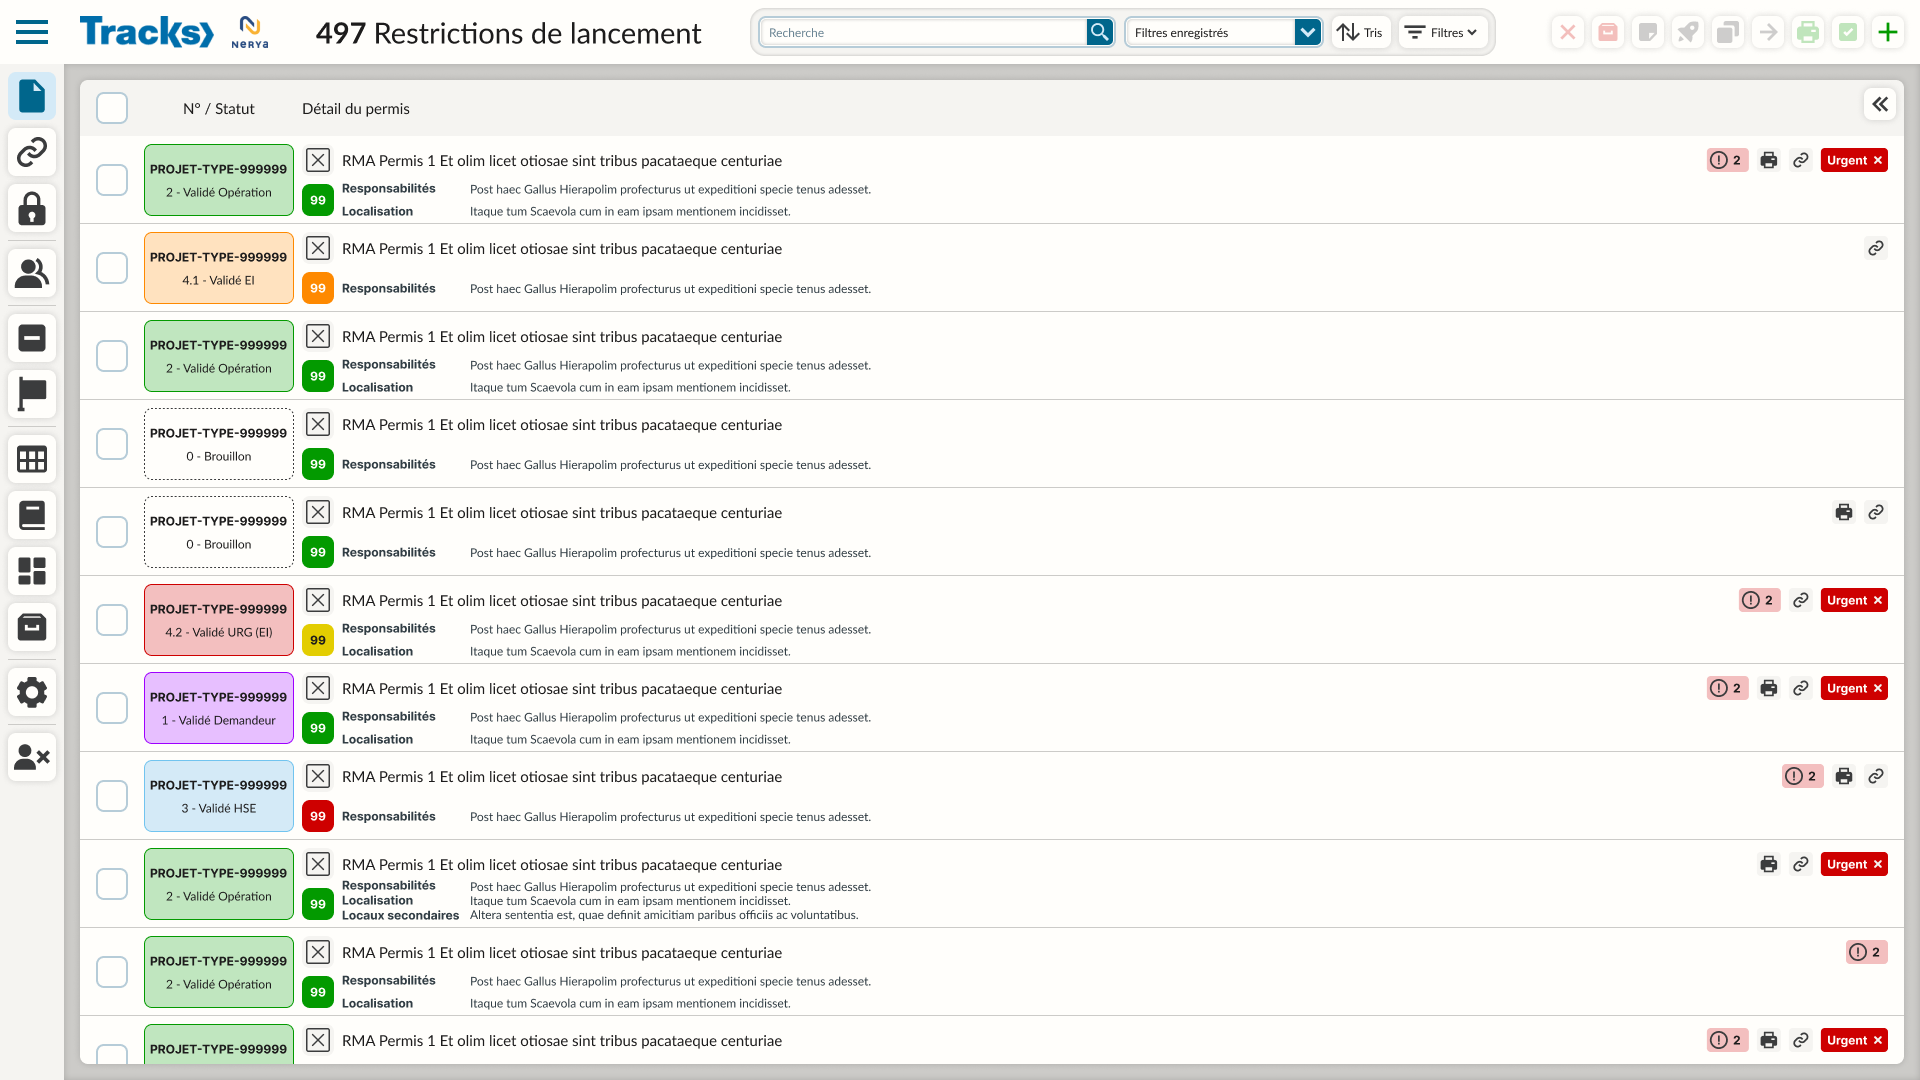Viewport: 1920px width, 1080px height.
Task: Click the duplicate copies toolbar icon
Action: pyautogui.click(x=1728, y=32)
